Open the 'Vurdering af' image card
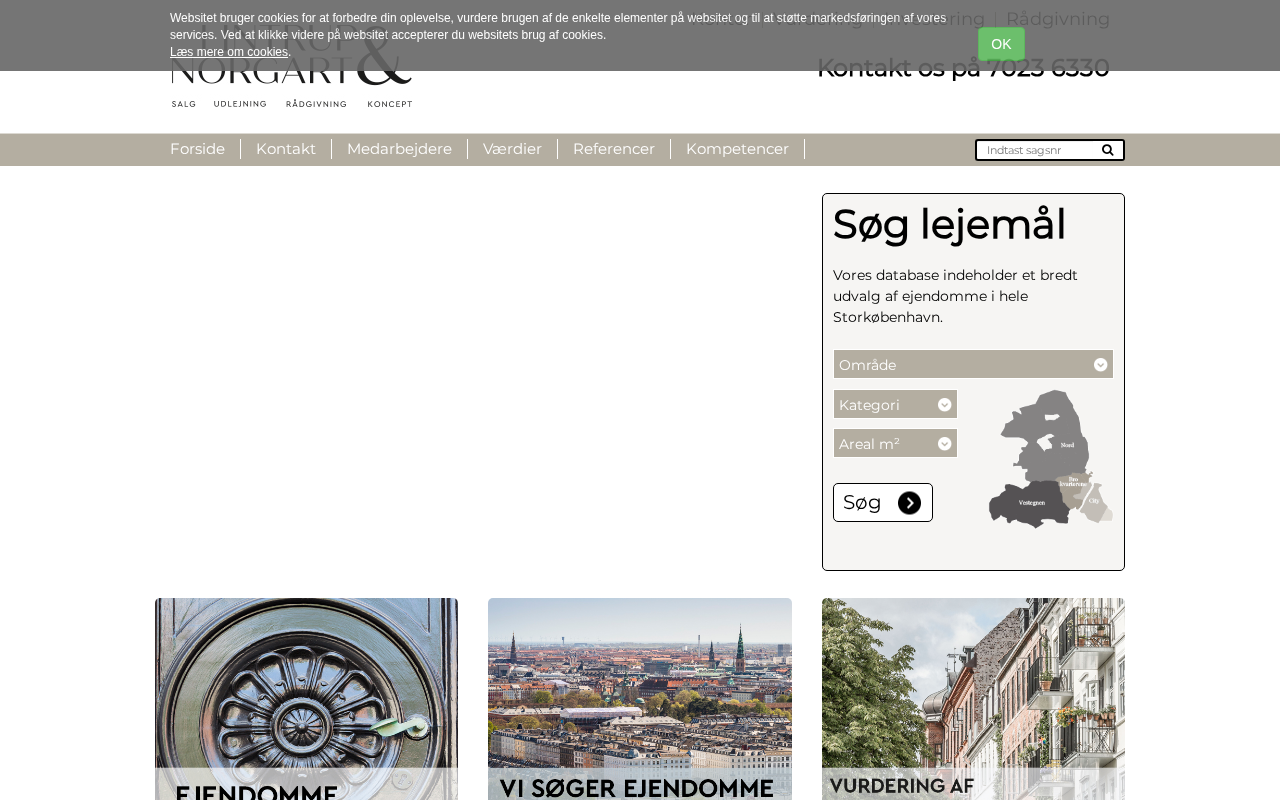This screenshot has width=1280, height=800. (973, 699)
